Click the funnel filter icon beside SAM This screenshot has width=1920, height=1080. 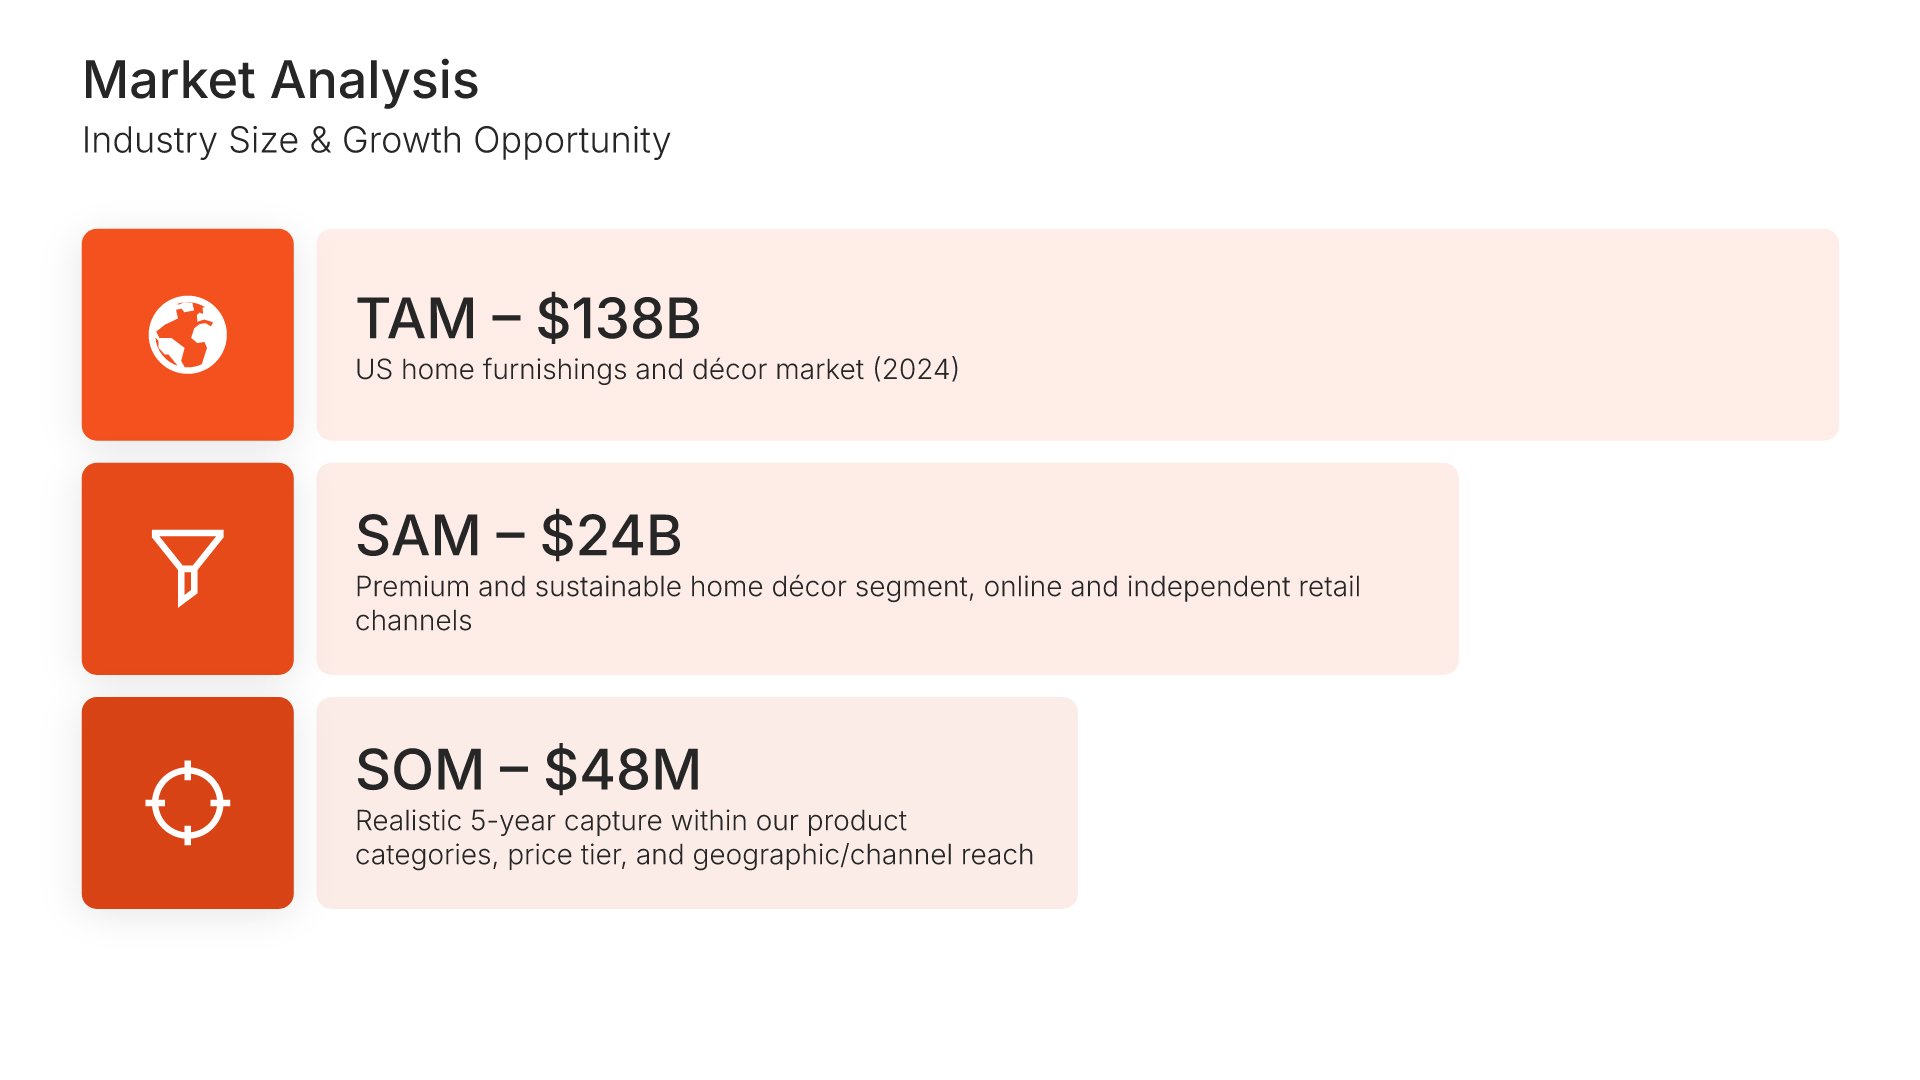(187, 567)
